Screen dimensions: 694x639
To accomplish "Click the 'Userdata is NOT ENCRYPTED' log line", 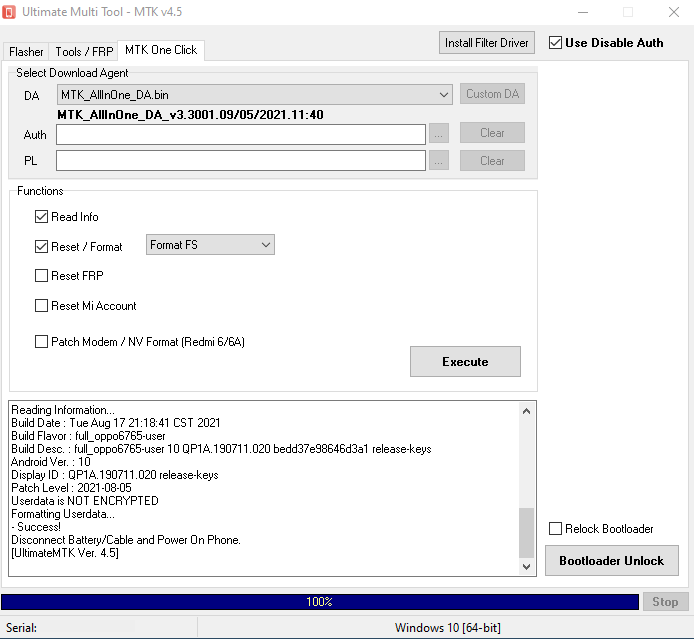I will point(85,501).
